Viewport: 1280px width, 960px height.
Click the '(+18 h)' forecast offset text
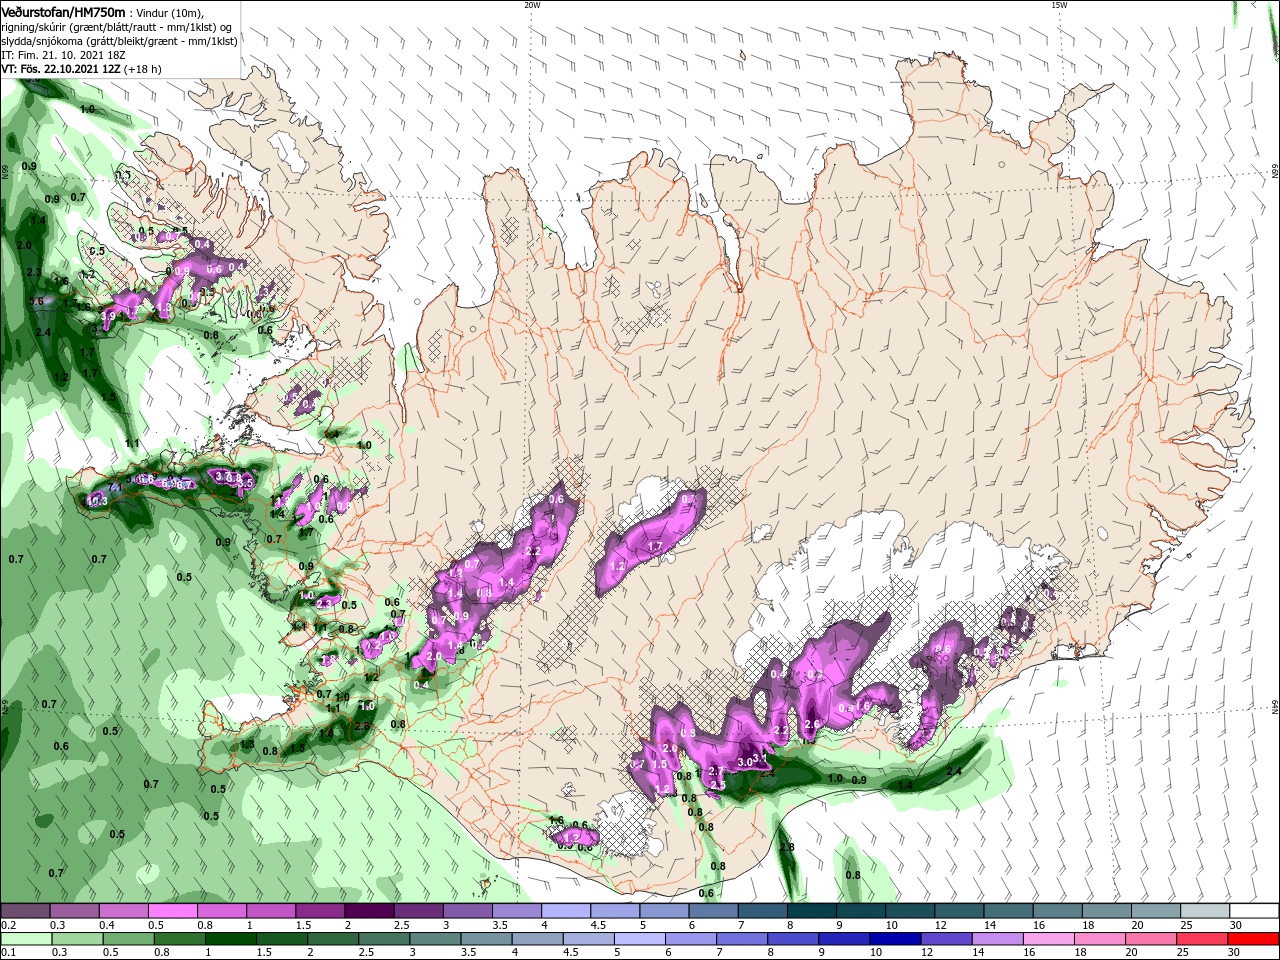point(141,69)
